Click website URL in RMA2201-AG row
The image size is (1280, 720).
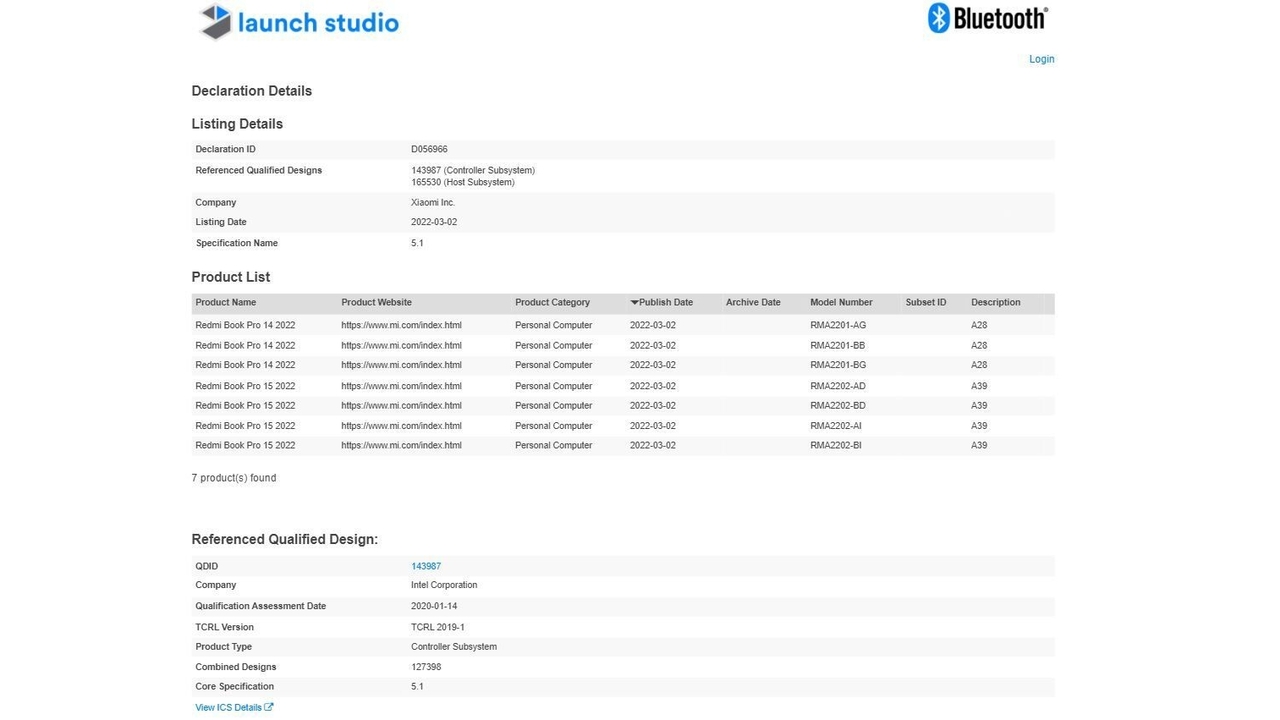[401, 325]
